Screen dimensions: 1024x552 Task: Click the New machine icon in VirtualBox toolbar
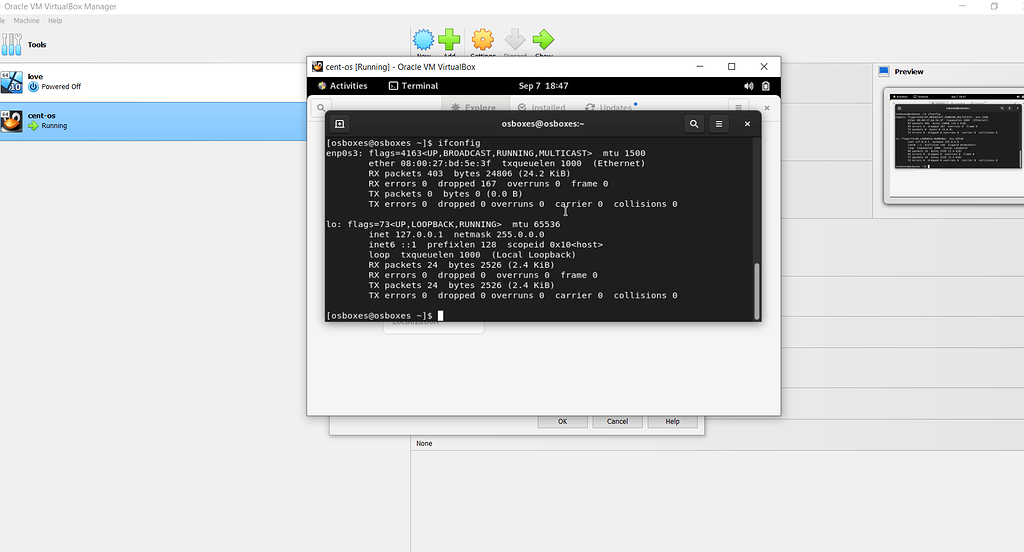(423, 40)
